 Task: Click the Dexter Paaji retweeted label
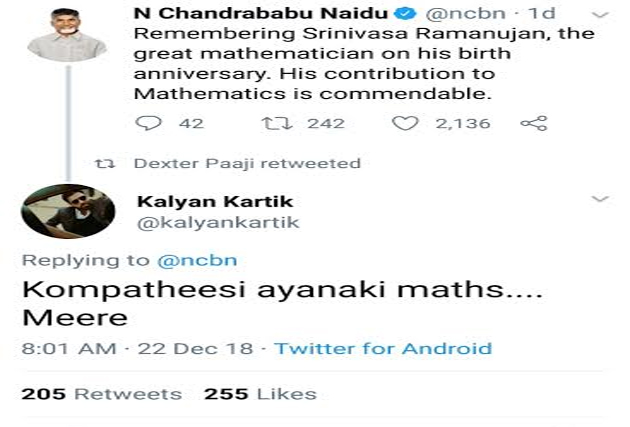pyautogui.click(x=246, y=163)
